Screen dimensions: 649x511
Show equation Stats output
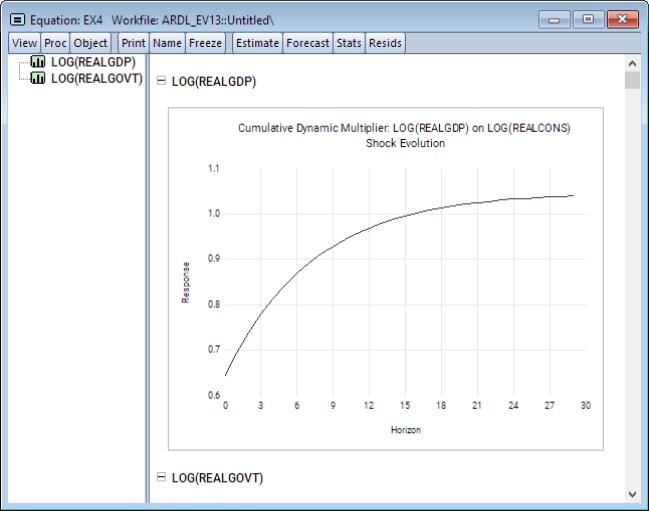tap(349, 43)
